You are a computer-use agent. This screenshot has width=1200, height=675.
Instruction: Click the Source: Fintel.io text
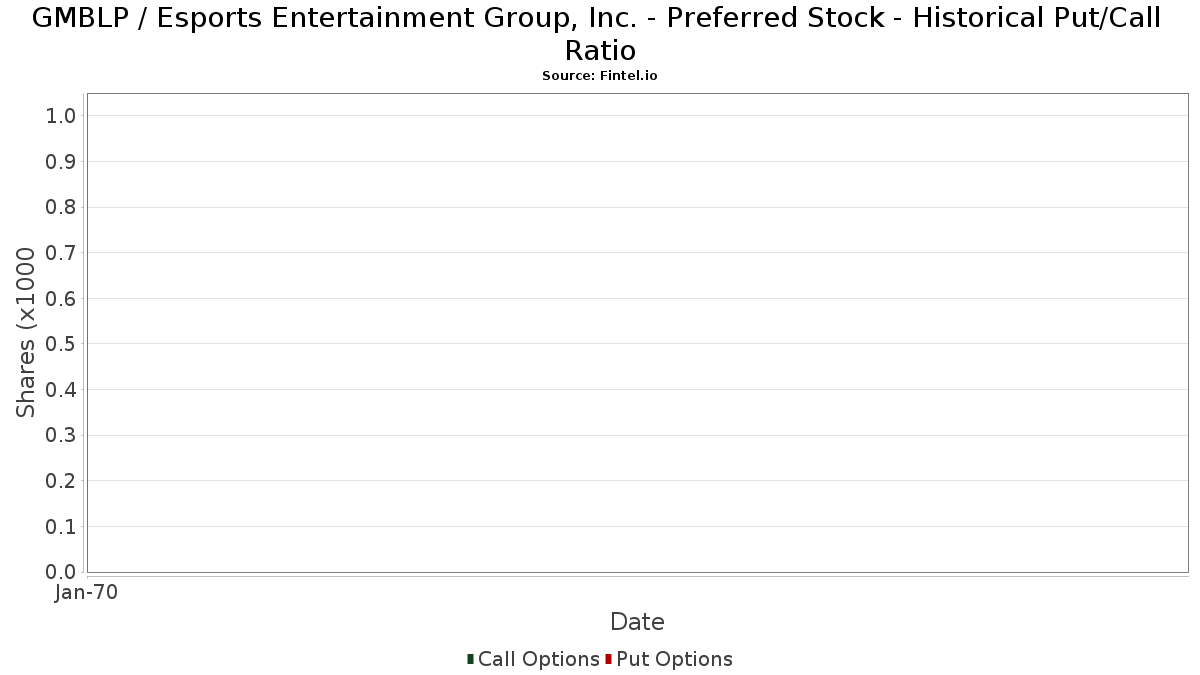pyautogui.click(x=599, y=76)
